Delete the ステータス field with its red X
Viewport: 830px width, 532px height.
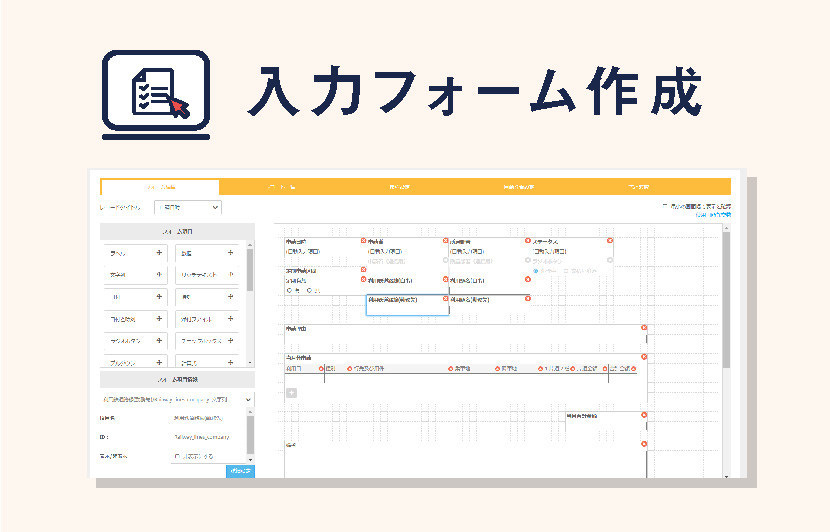[610, 240]
